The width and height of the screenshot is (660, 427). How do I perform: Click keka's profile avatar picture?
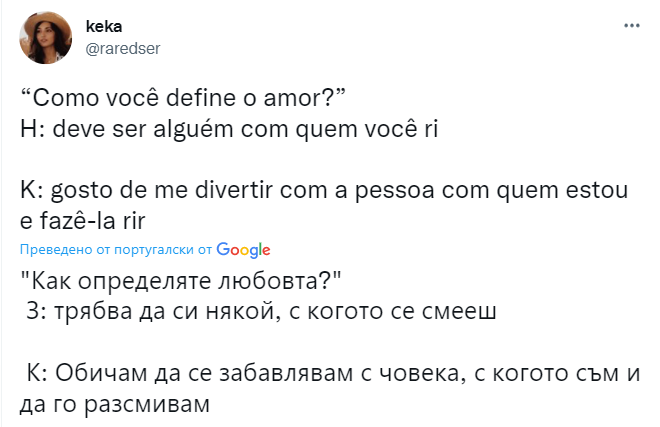tap(45, 37)
